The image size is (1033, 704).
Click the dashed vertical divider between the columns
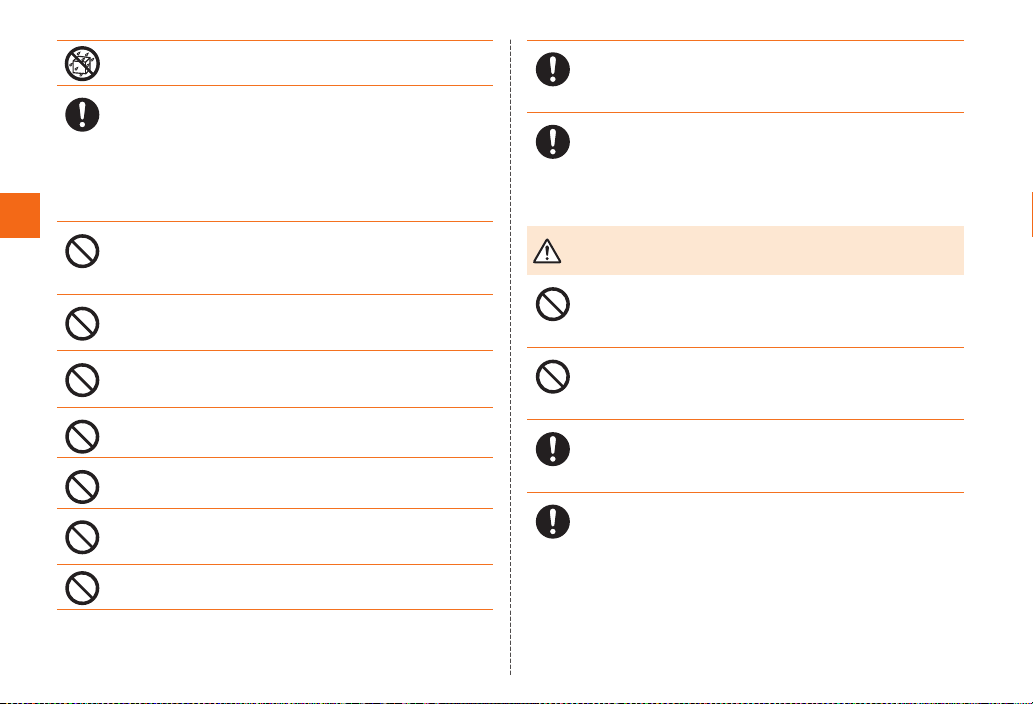click(511, 357)
